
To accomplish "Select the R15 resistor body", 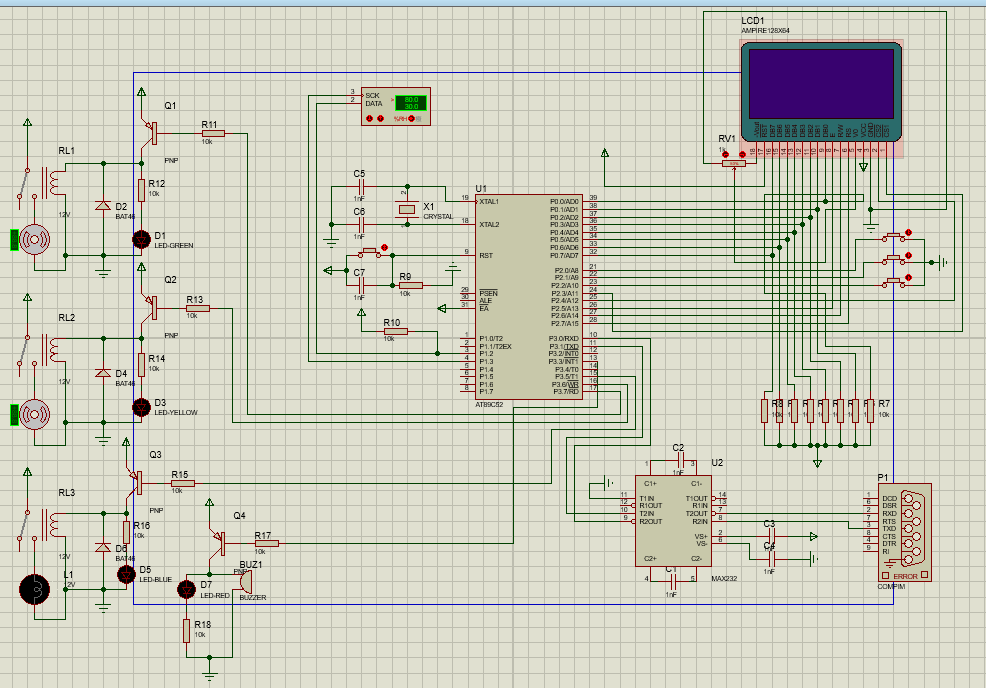I will click(x=182, y=483).
